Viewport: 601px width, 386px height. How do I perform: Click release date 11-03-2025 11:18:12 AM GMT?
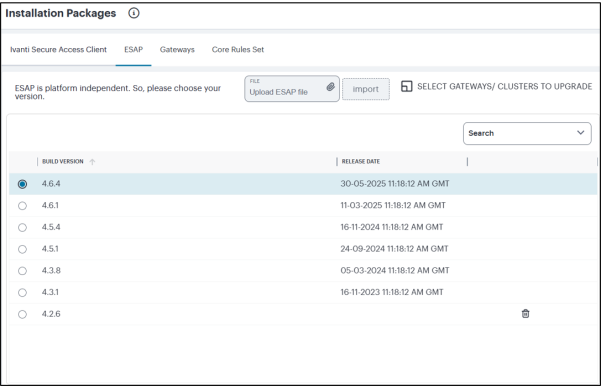click(393, 205)
